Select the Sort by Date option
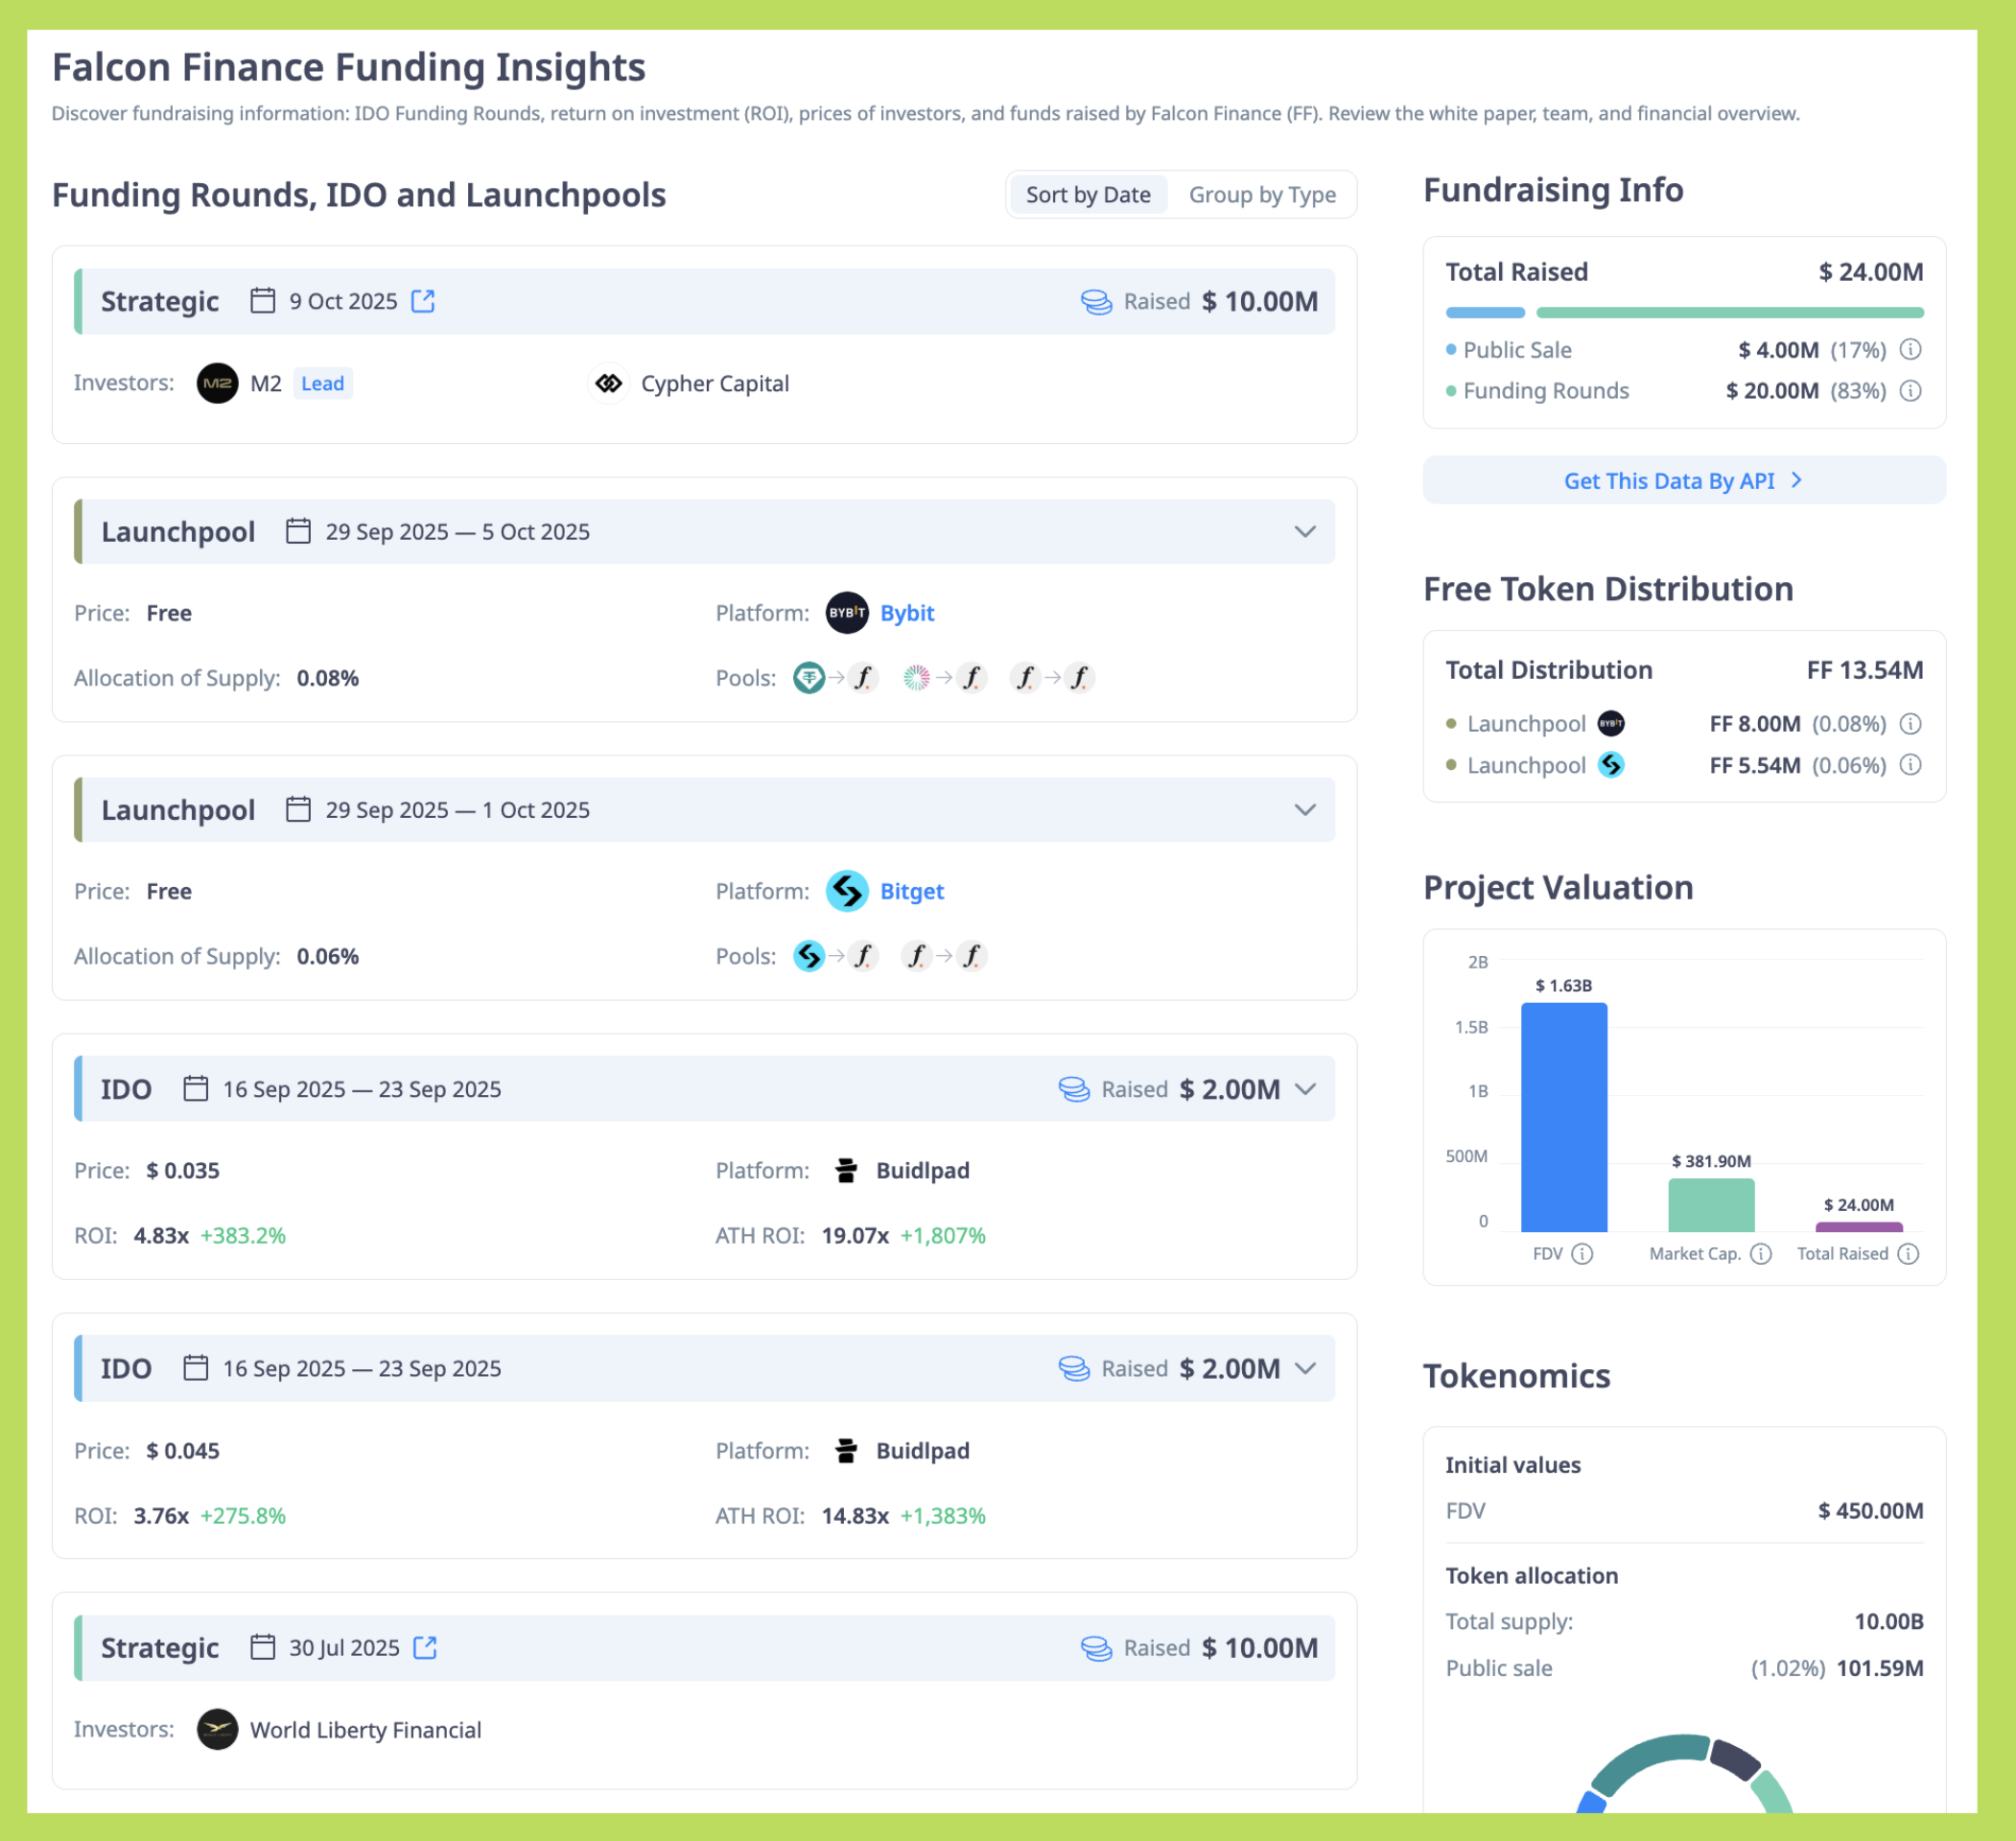This screenshot has height=1841, width=2016. pyautogui.click(x=1088, y=194)
